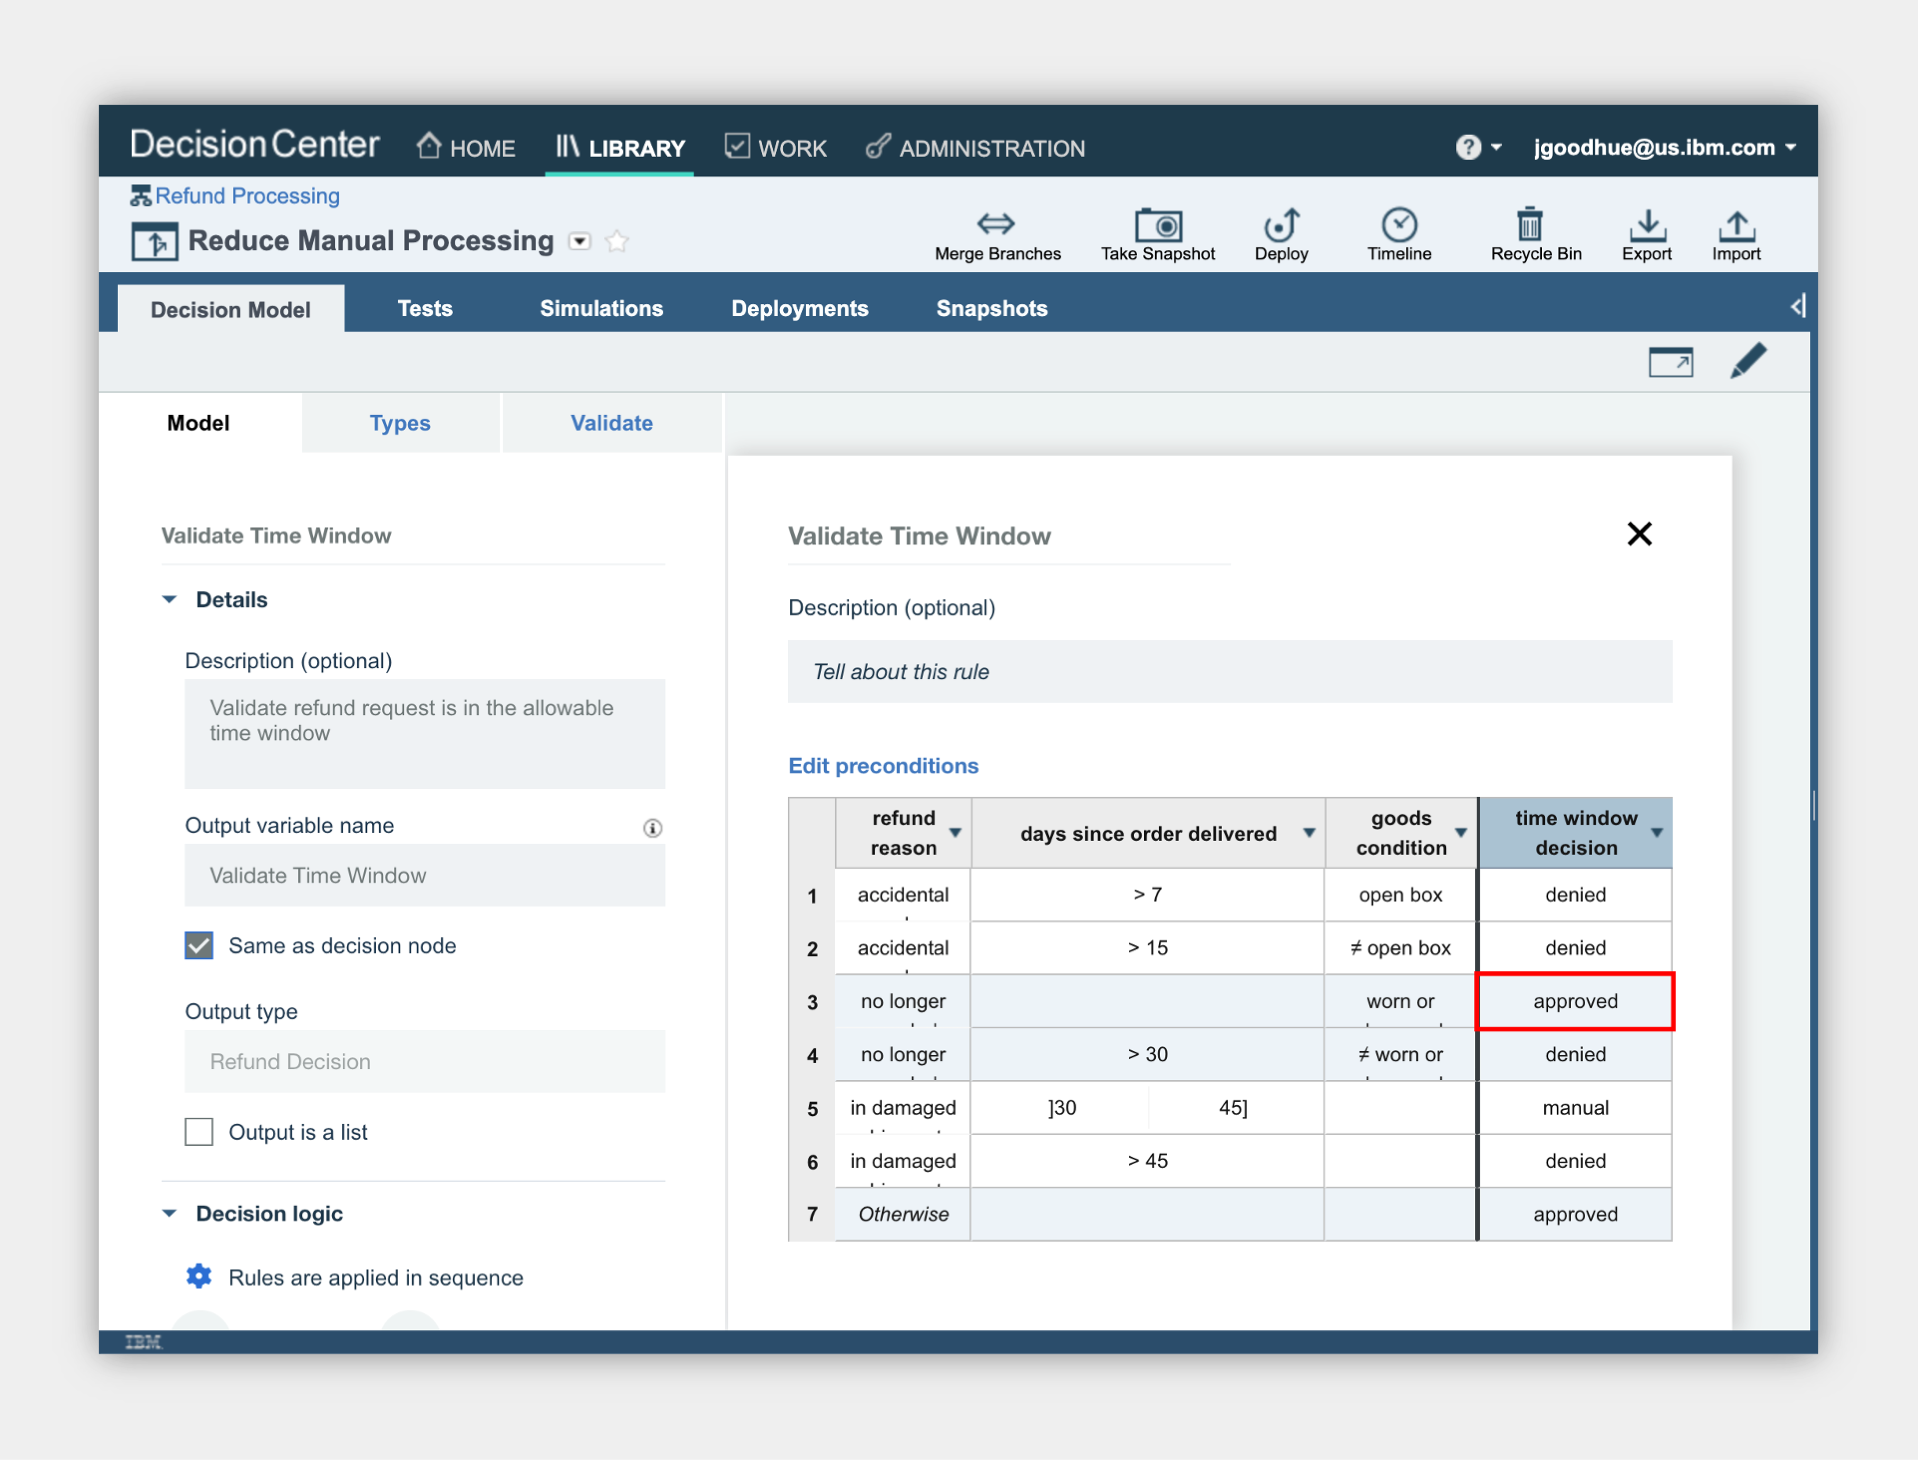Viewport: 1918px width, 1460px height.
Task: Open the branch name dropdown arrow
Action: point(580,241)
